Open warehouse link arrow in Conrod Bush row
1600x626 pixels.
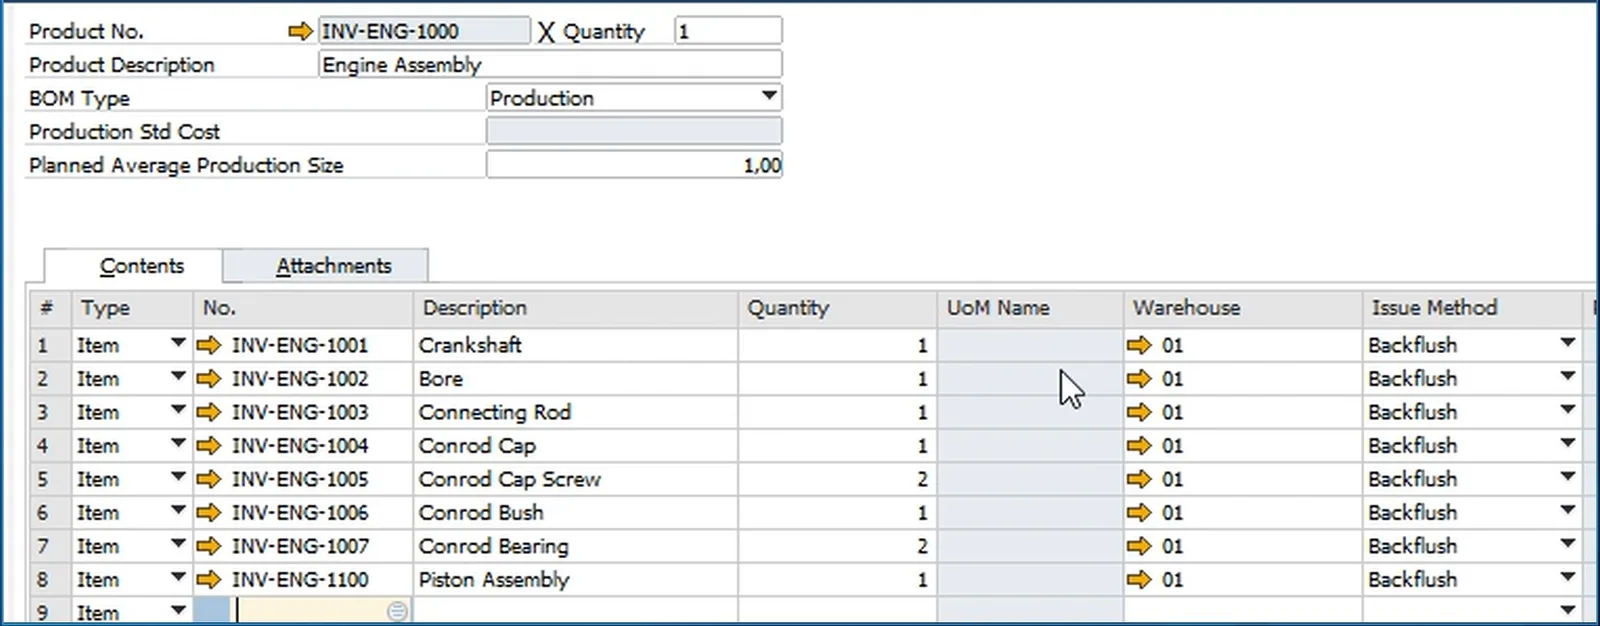click(x=1139, y=513)
